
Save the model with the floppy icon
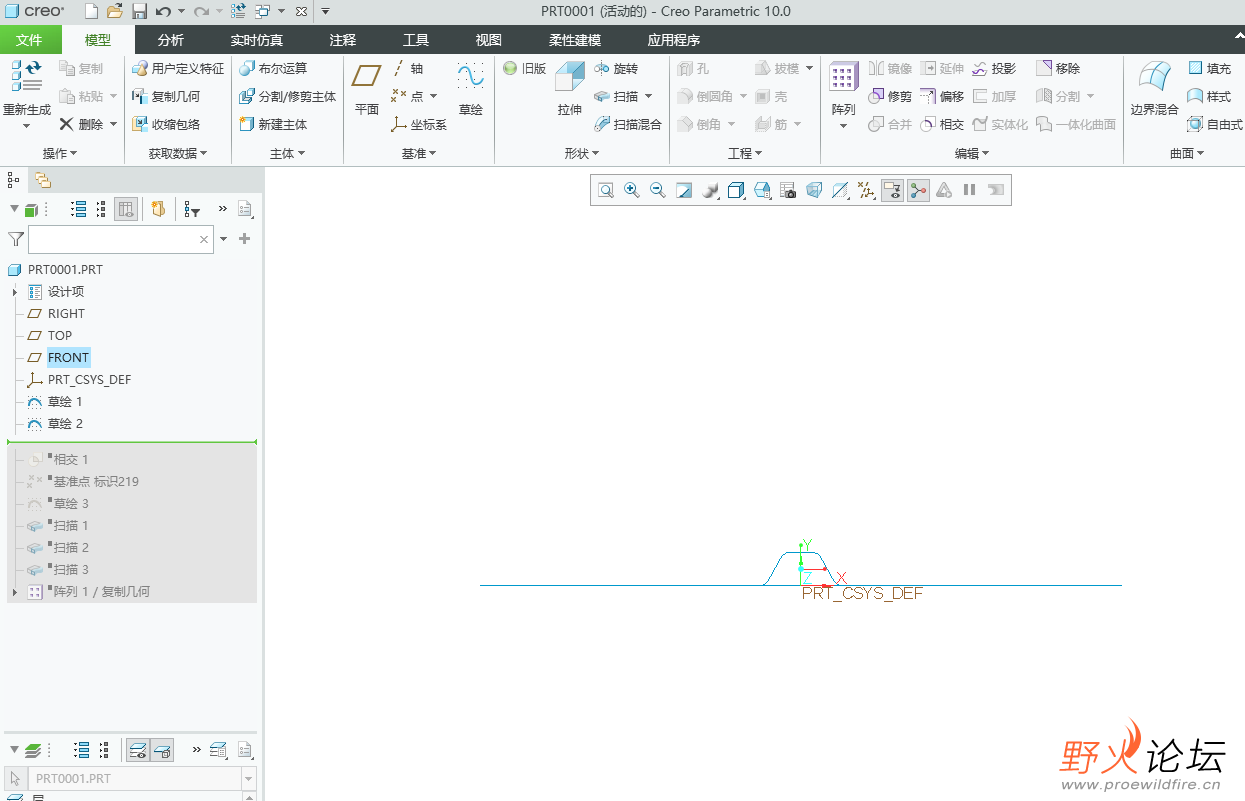pyautogui.click(x=139, y=11)
